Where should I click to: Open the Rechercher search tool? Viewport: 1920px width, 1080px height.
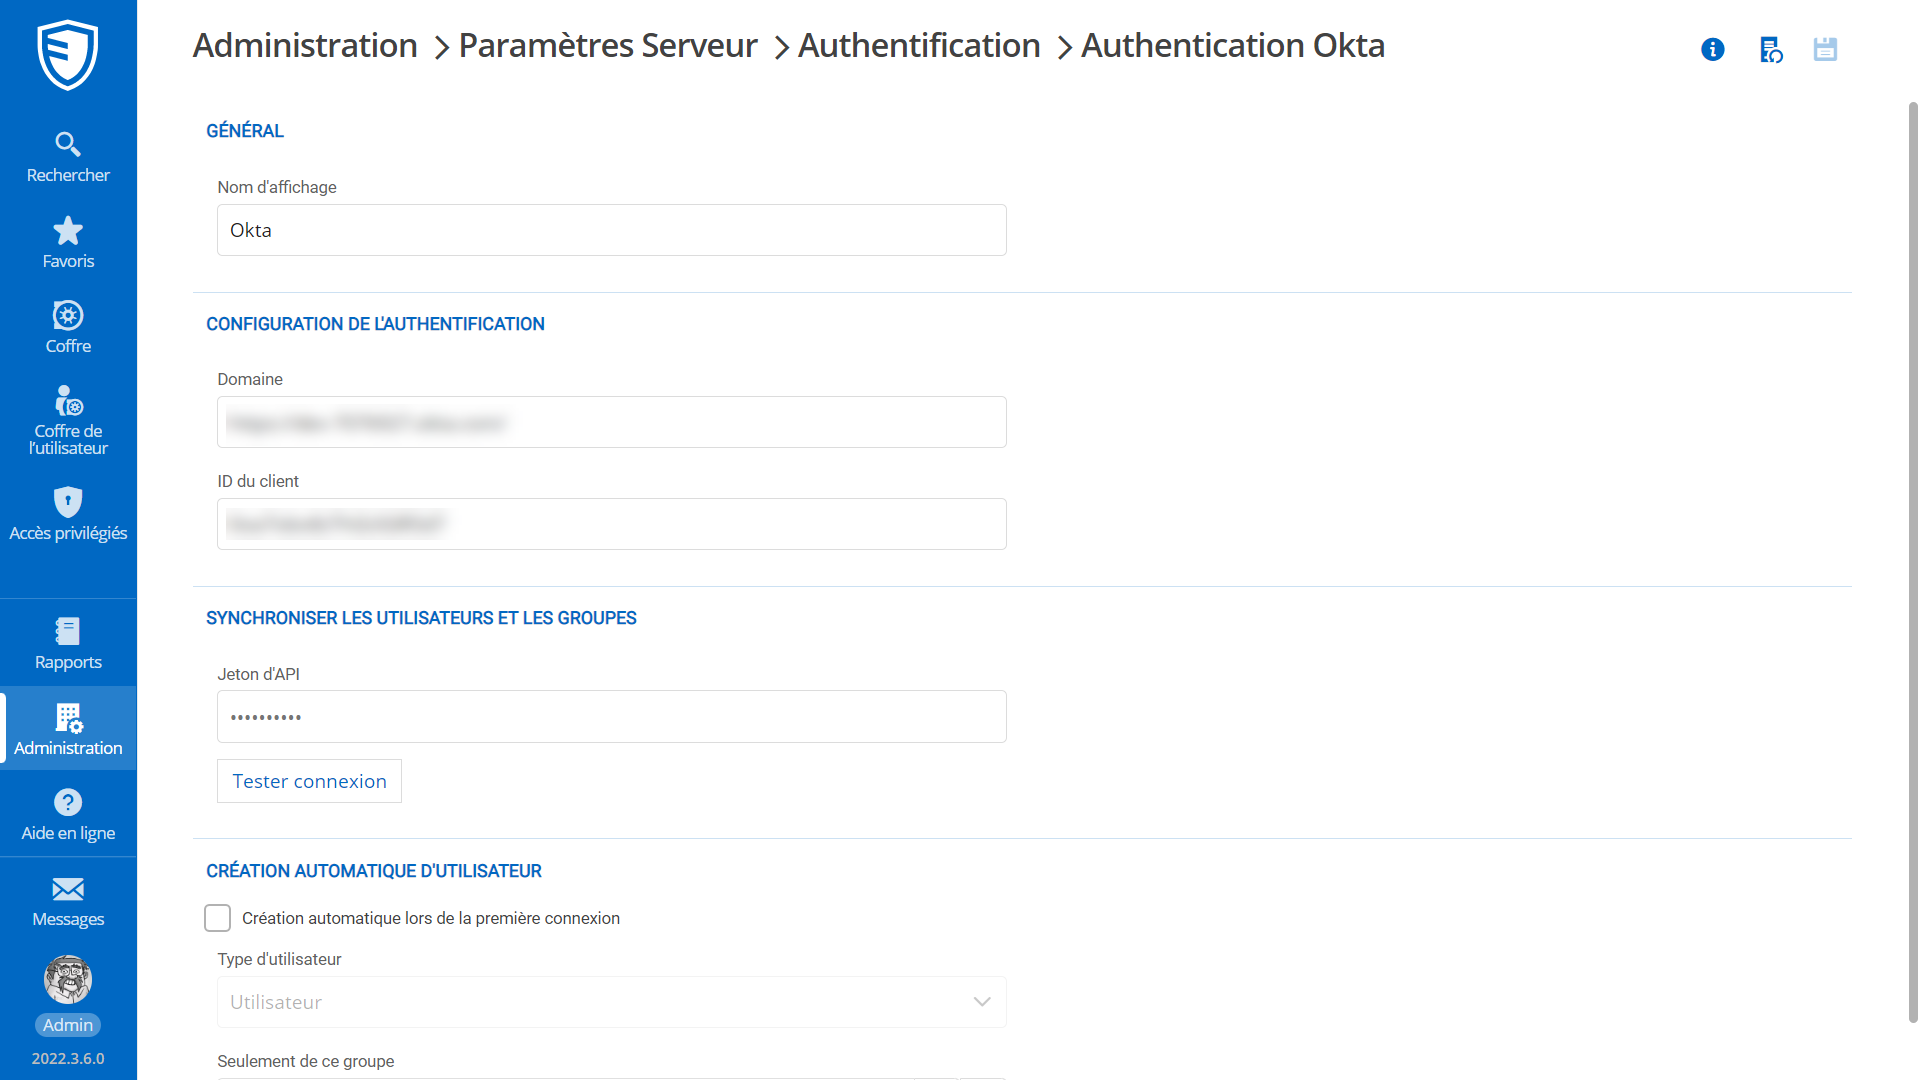pyautogui.click(x=67, y=155)
